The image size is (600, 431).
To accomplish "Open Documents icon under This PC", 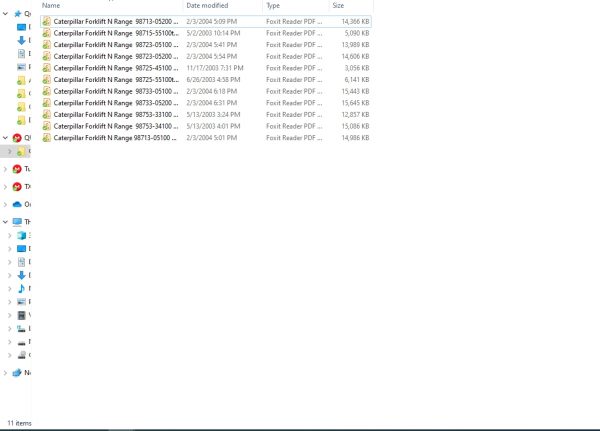I will coord(21,262).
